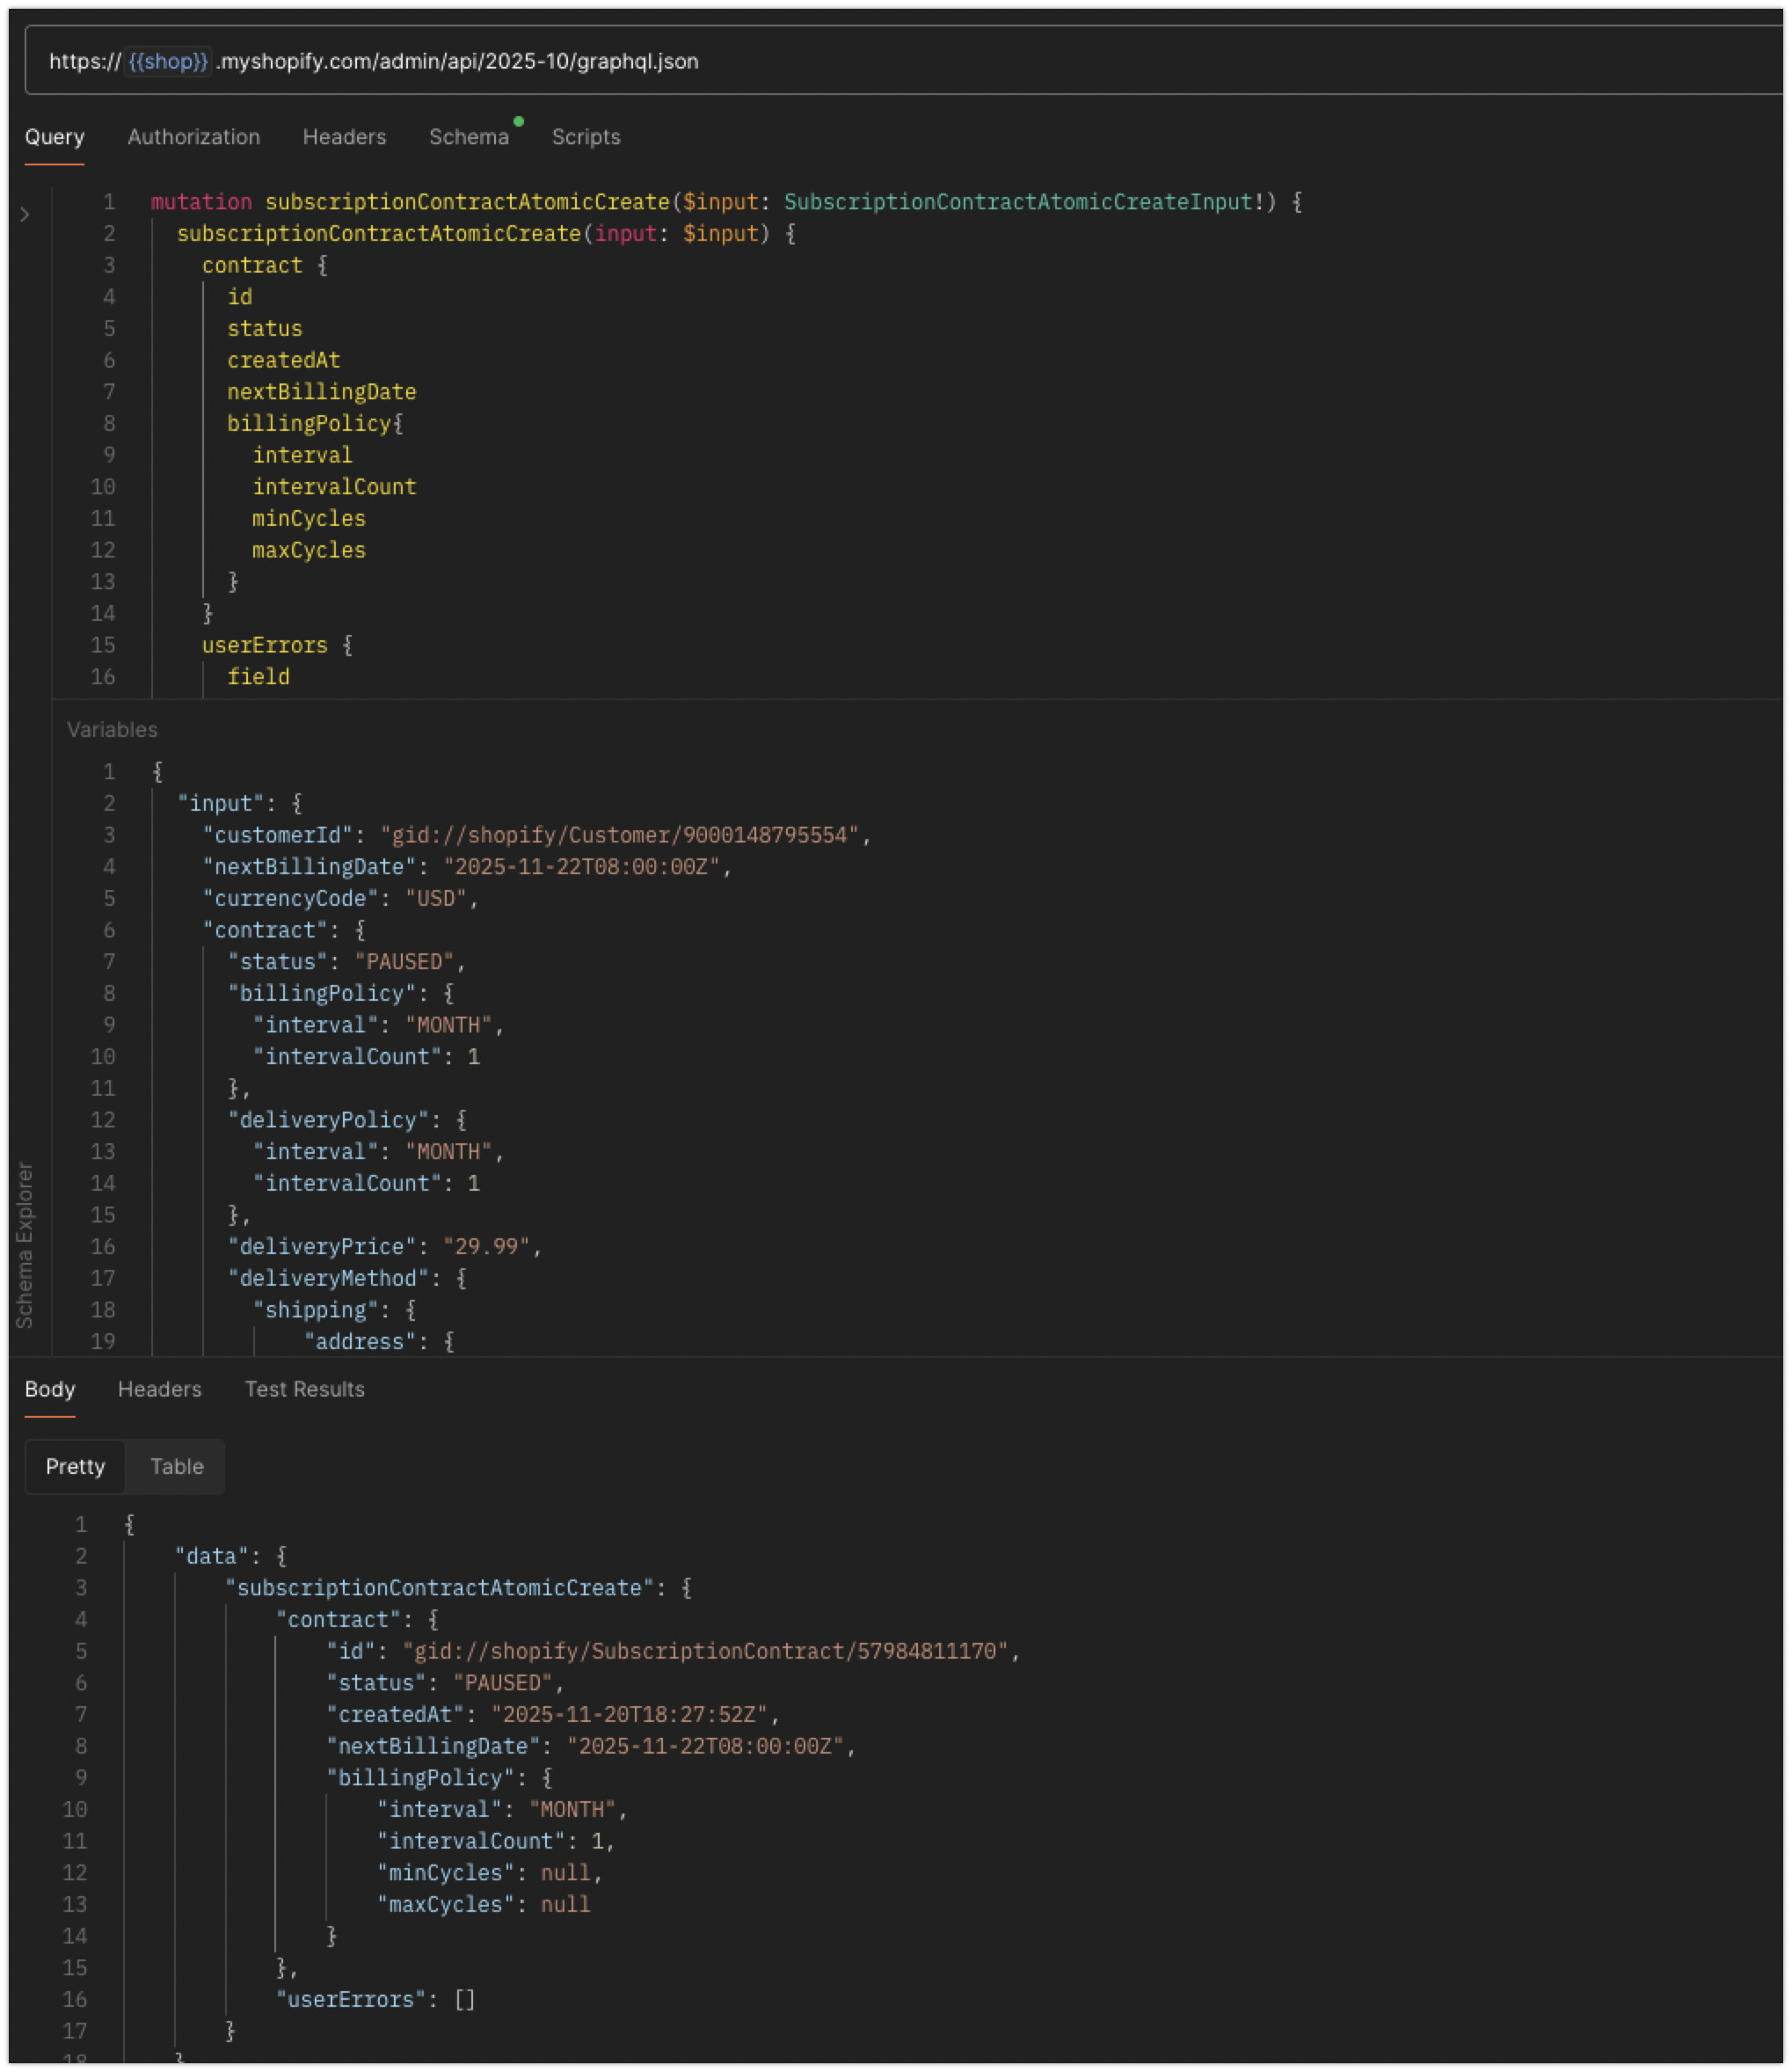Click the green dot on the Schema tab
Viewport: 1792px width, 2072px height.
click(x=518, y=122)
